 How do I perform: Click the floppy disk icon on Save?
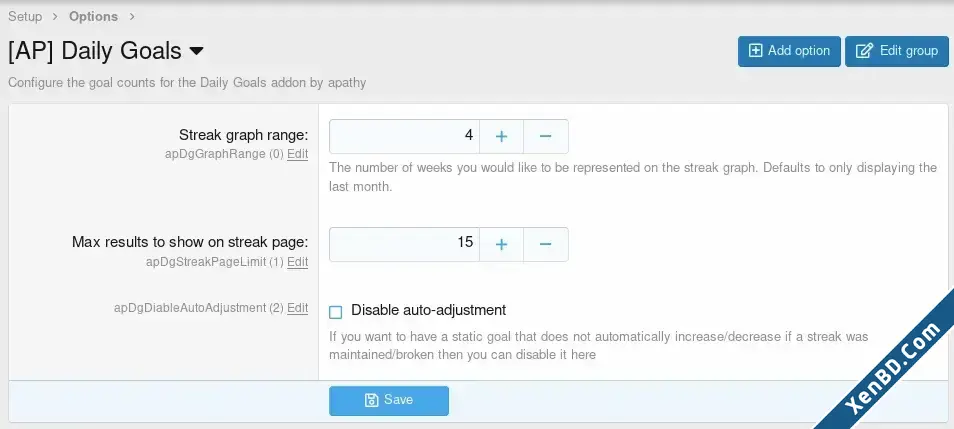371,400
